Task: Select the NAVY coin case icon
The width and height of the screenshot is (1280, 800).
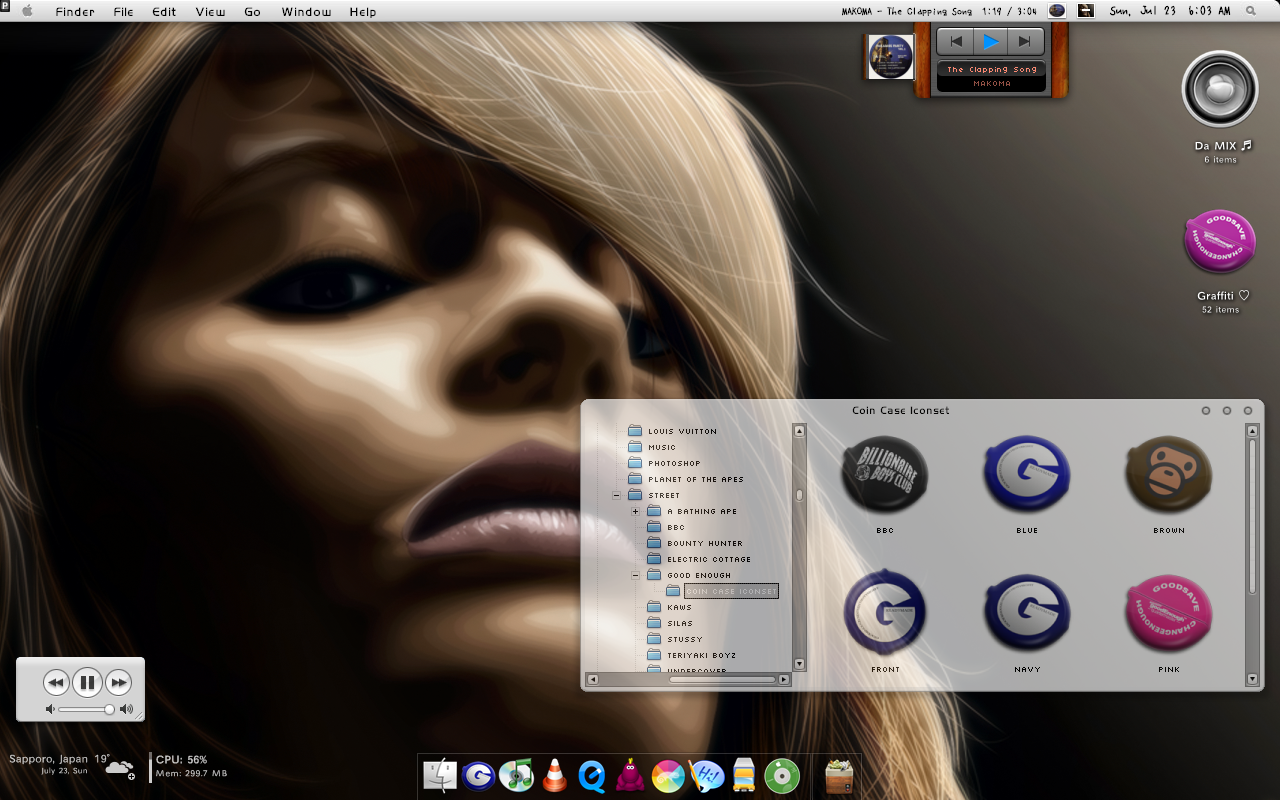Action: point(1027,612)
